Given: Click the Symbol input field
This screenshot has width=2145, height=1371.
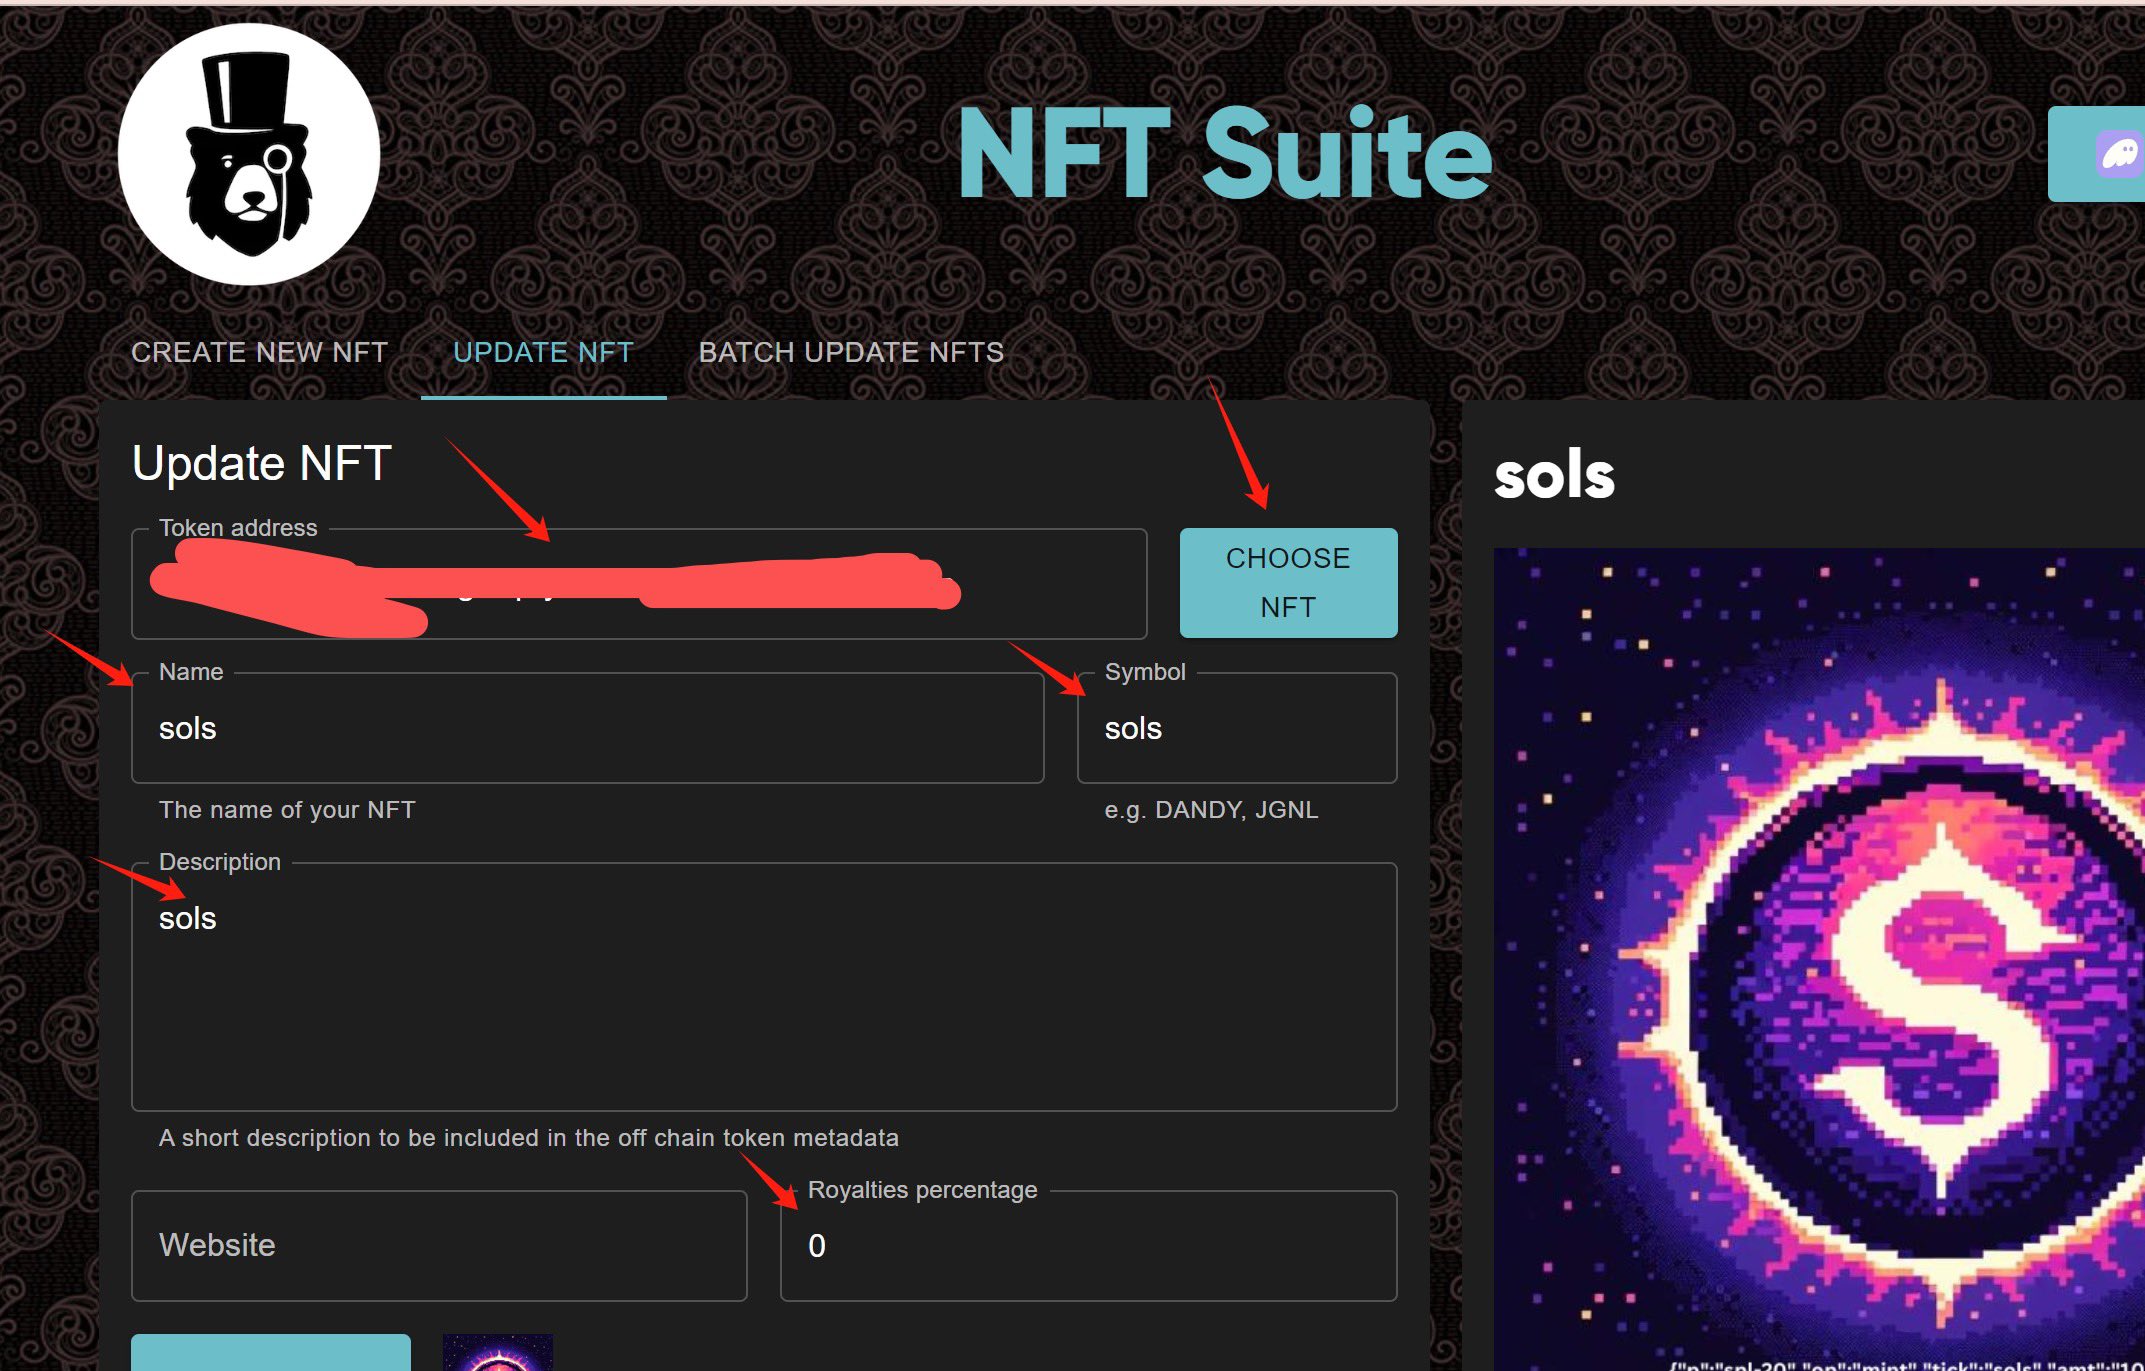Looking at the screenshot, I should click(x=1236, y=729).
